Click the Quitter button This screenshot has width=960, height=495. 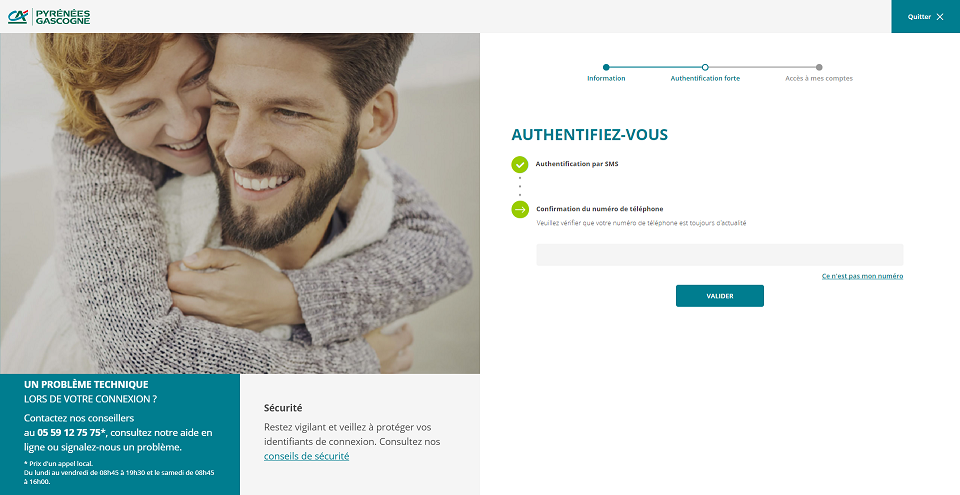coord(926,17)
